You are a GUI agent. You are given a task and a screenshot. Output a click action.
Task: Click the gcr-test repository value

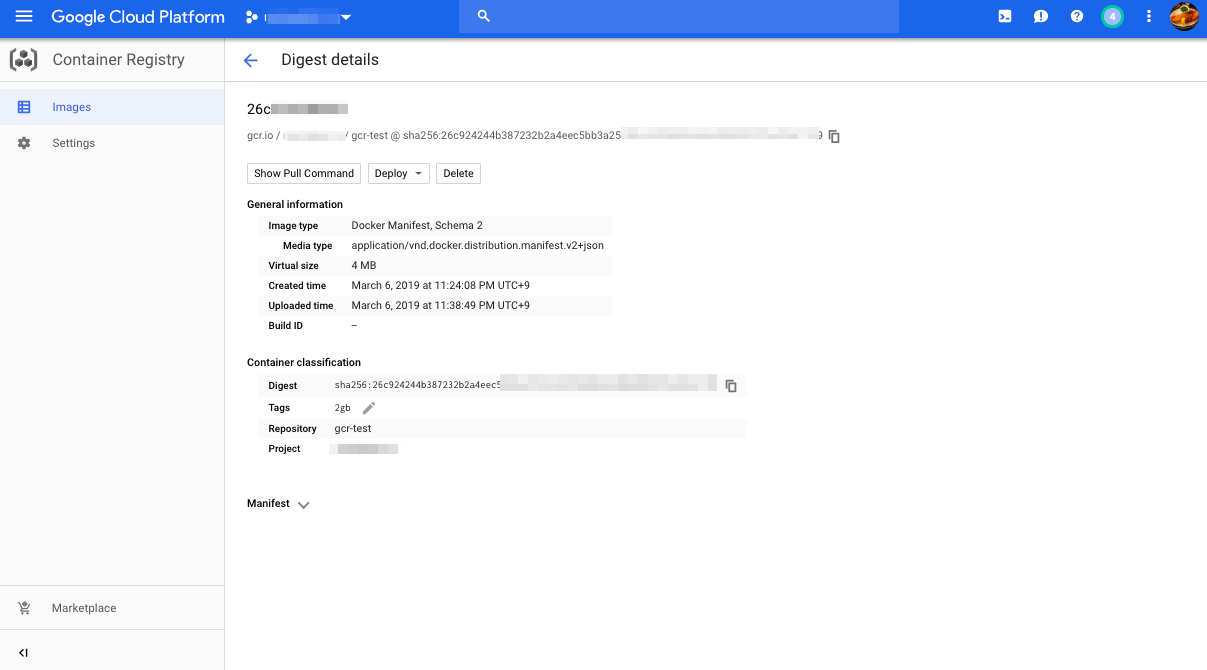[353, 428]
